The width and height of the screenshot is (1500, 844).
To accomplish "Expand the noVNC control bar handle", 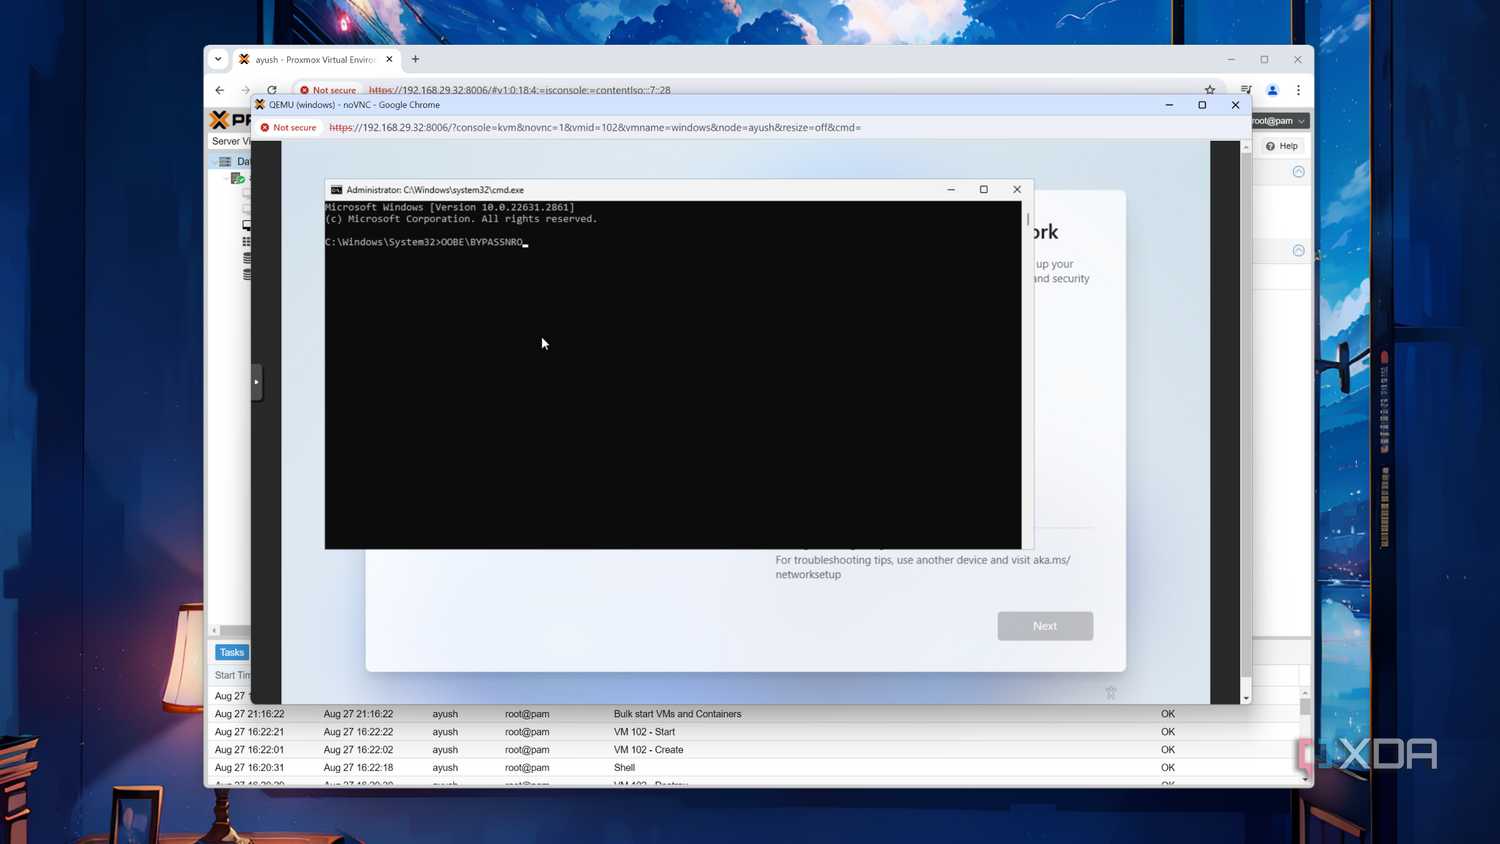I will [x=256, y=382].
